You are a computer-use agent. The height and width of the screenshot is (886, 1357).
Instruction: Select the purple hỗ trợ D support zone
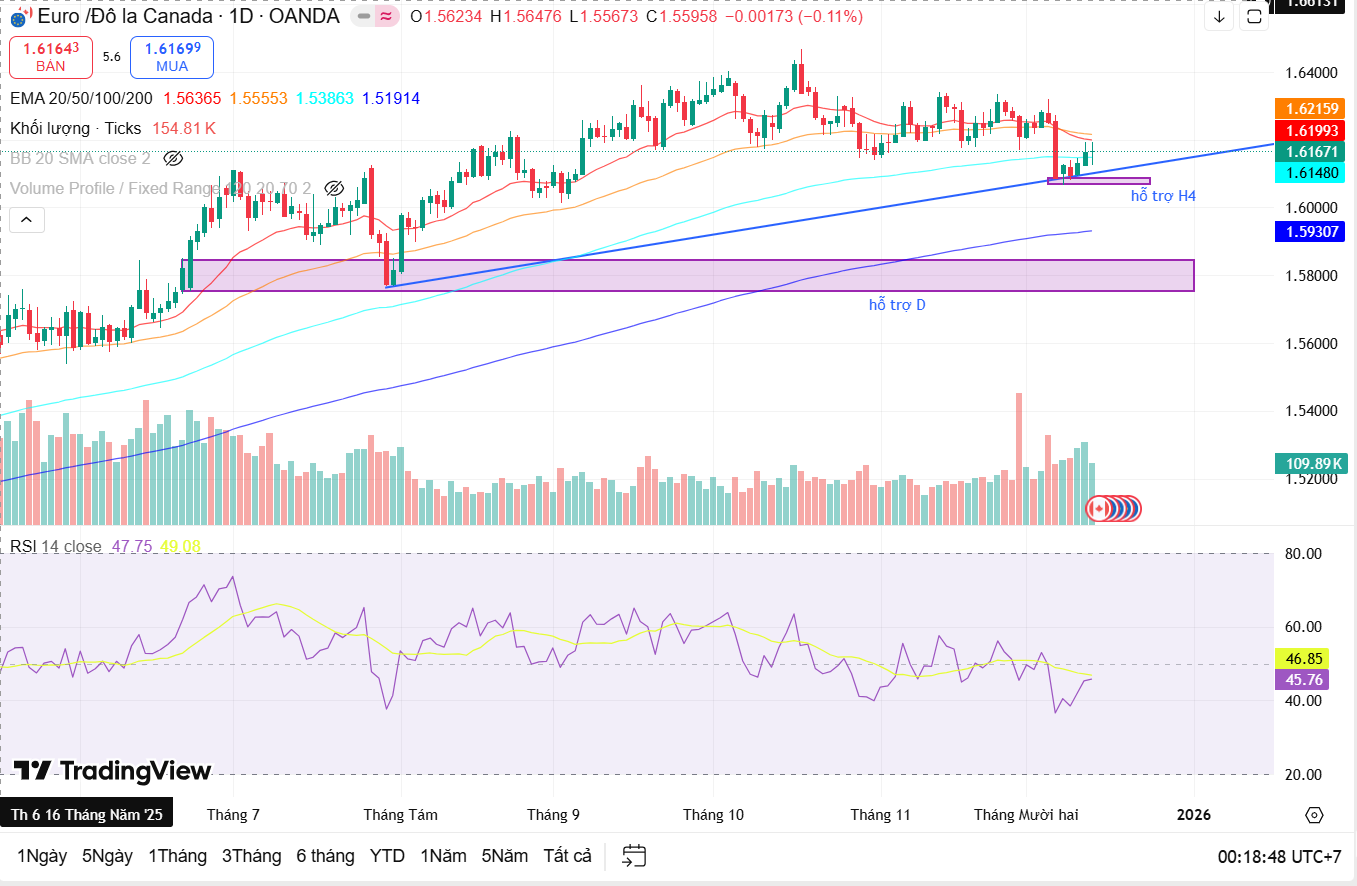(x=700, y=276)
